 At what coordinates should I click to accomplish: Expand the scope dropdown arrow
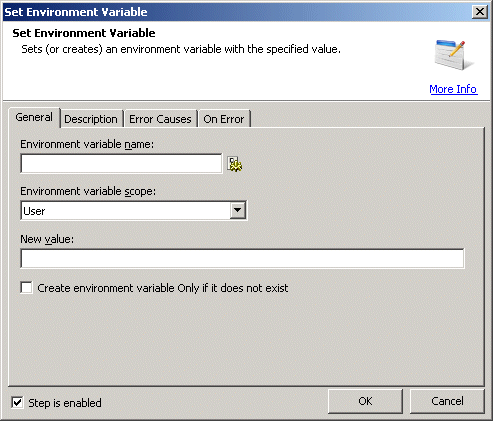click(238, 210)
